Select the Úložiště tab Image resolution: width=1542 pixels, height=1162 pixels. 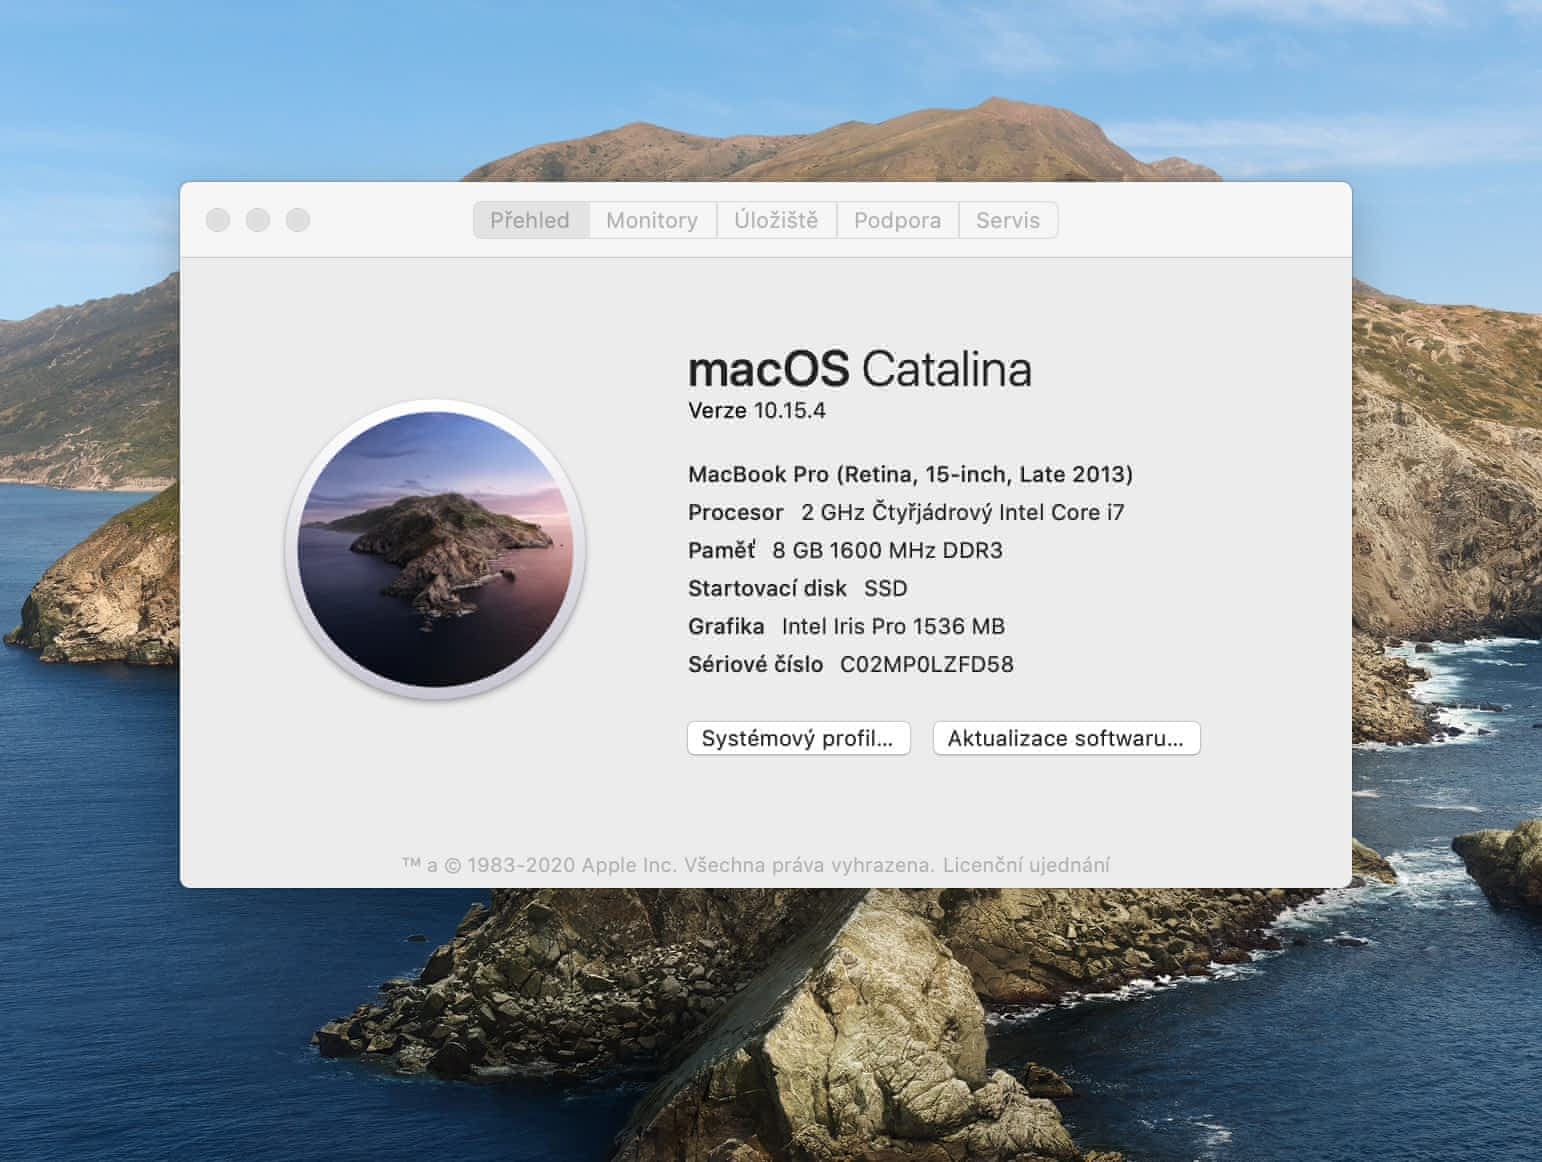click(x=776, y=220)
